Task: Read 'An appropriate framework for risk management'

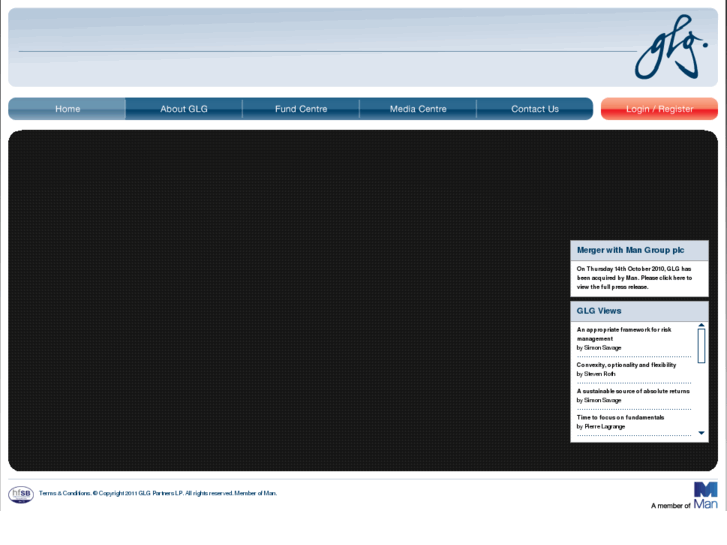Action: 624,334
